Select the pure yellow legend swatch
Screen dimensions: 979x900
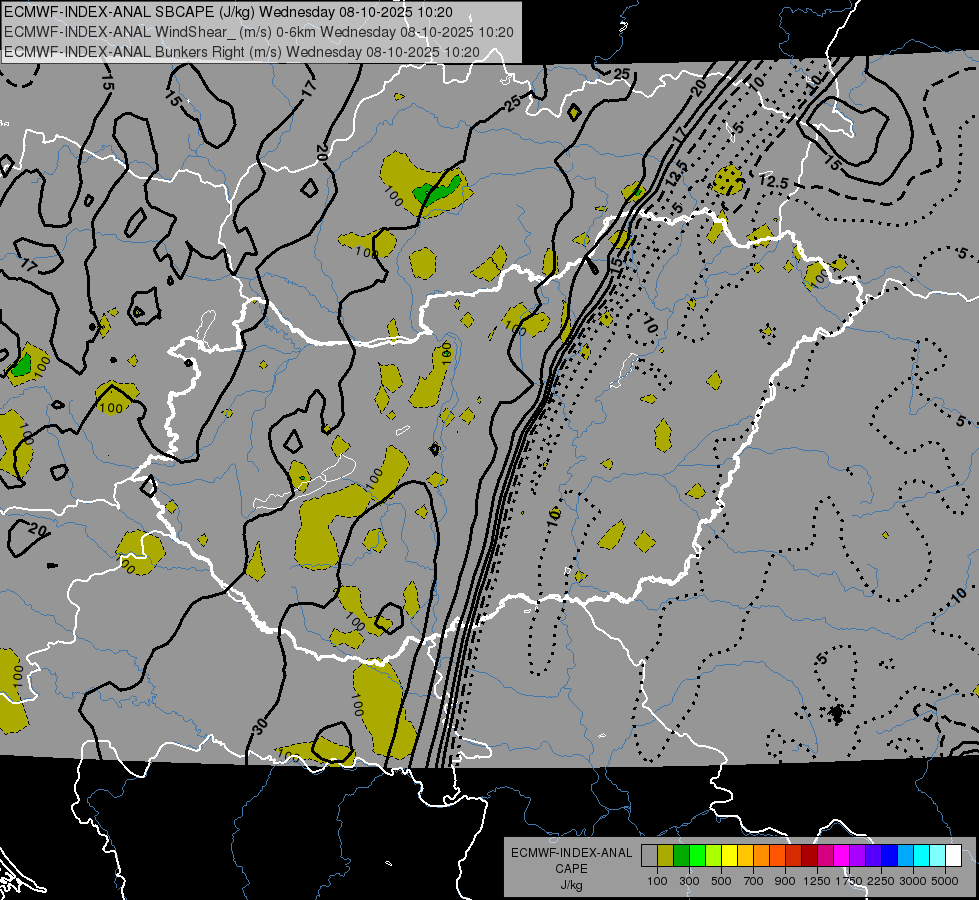click(x=729, y=855)
